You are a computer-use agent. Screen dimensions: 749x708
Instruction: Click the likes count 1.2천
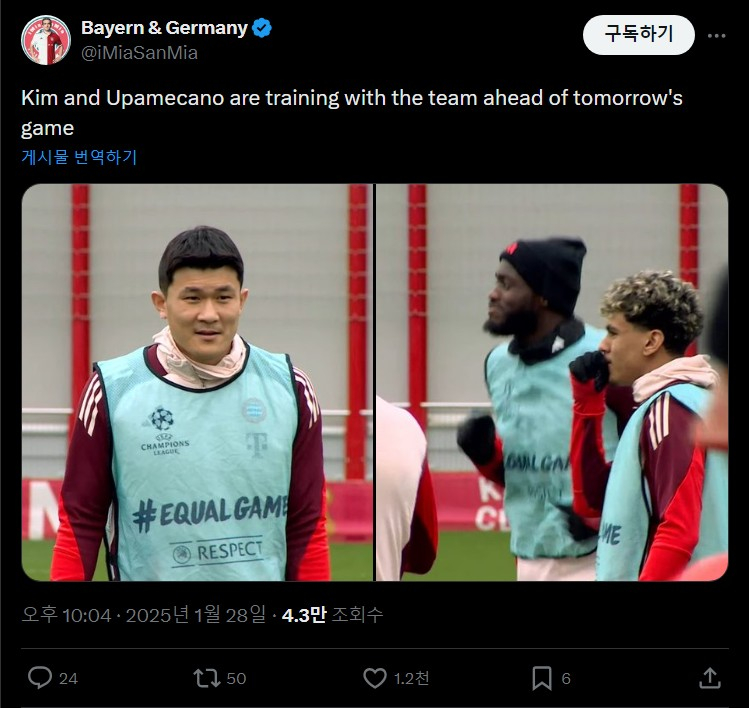[411, 678]
